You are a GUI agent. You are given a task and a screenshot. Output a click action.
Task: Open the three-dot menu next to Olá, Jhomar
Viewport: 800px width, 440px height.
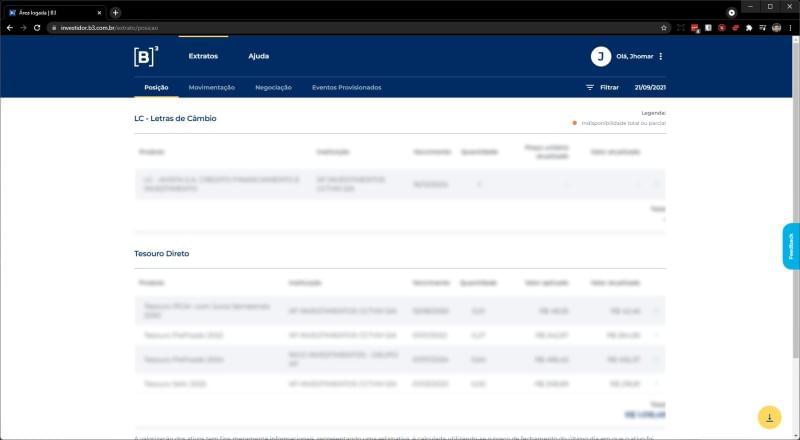[661, 56]
